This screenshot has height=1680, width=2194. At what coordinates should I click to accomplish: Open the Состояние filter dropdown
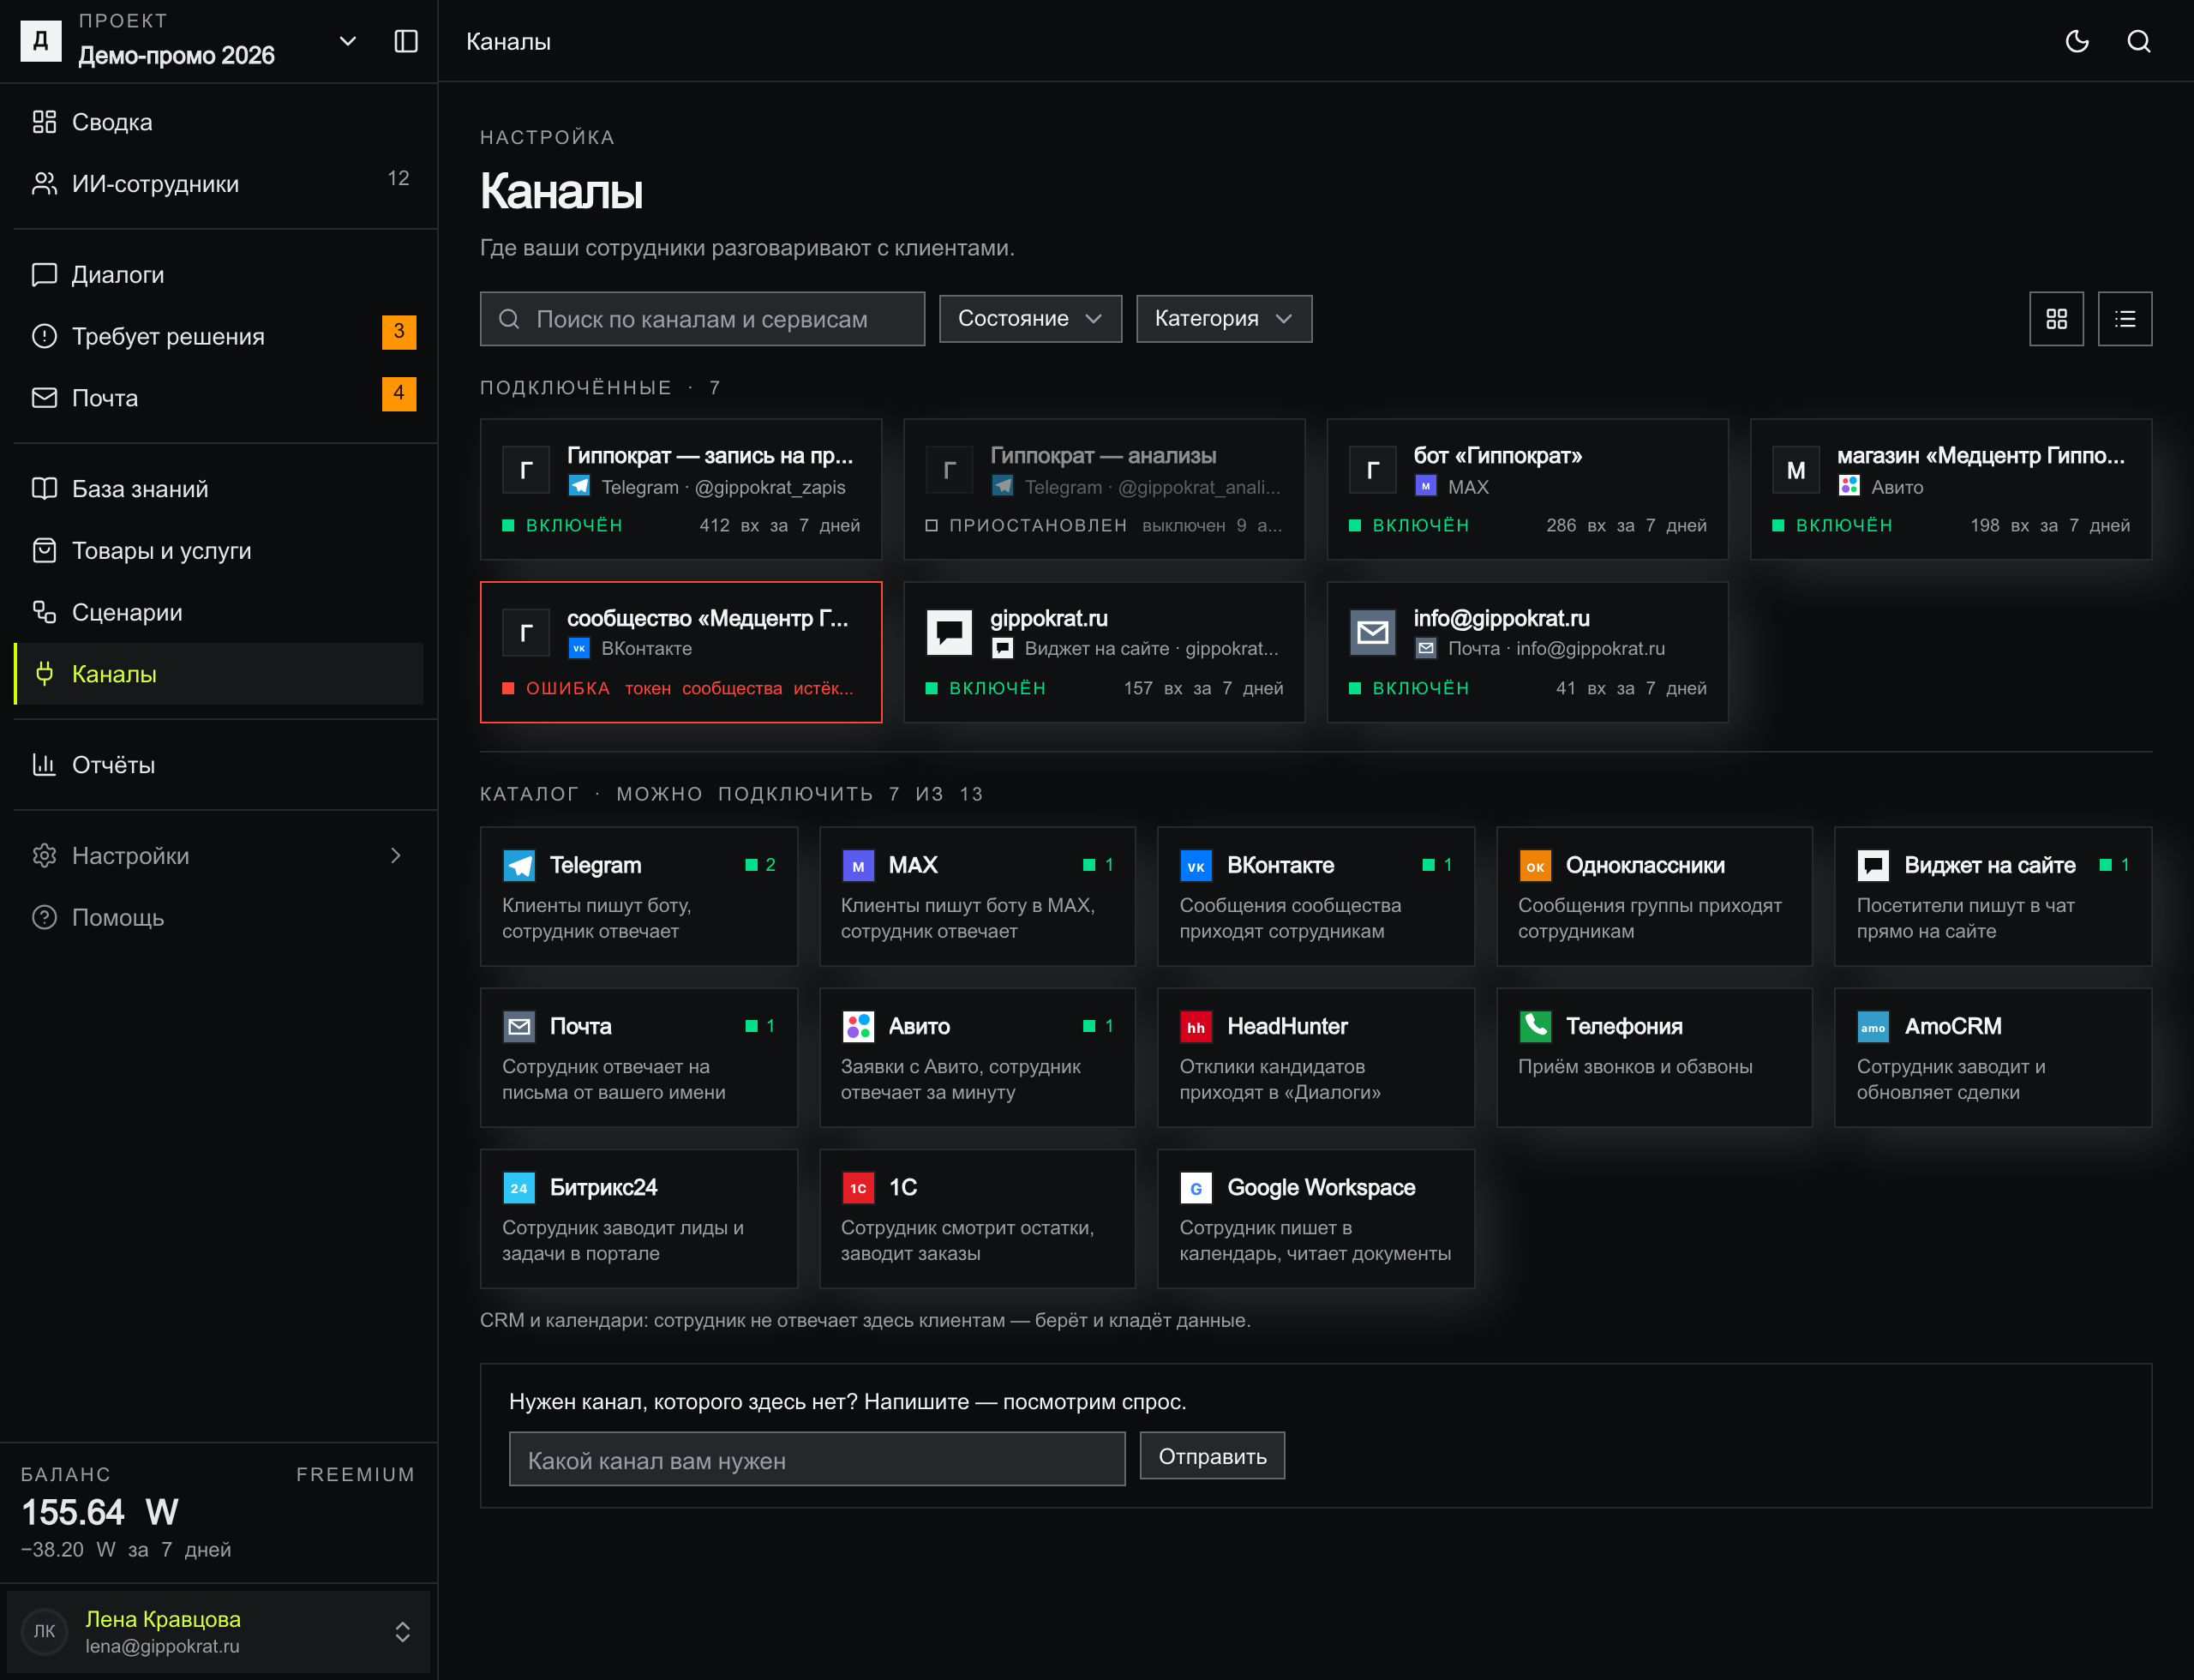(1030, 319)
